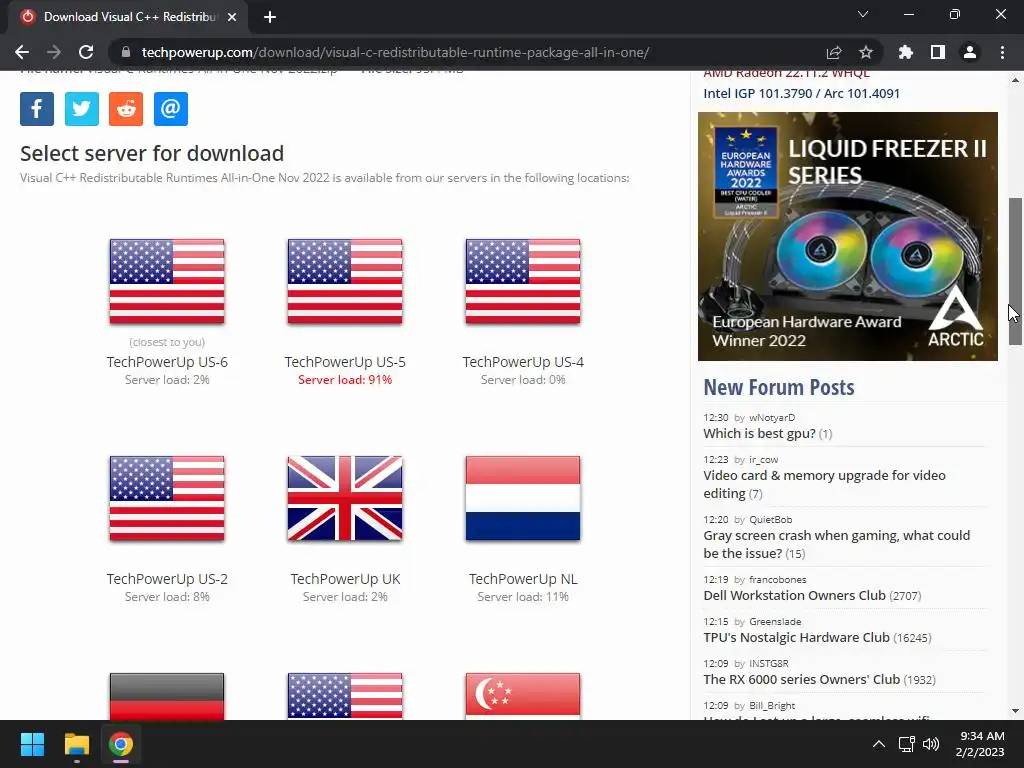Share page via Twitter icon
This screenshot has width=1024, height=768.
point(82,108)
